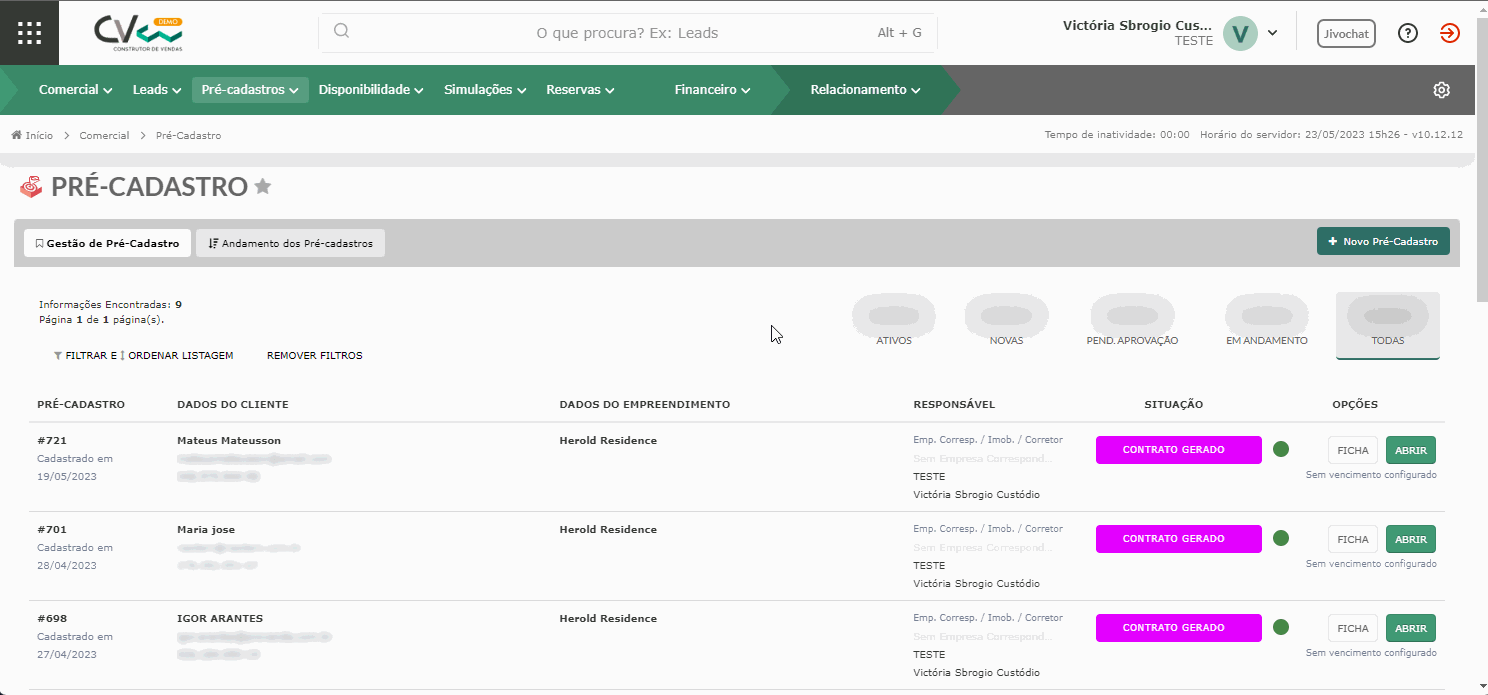Click pre-cadastro number #701

coord(52,529)
